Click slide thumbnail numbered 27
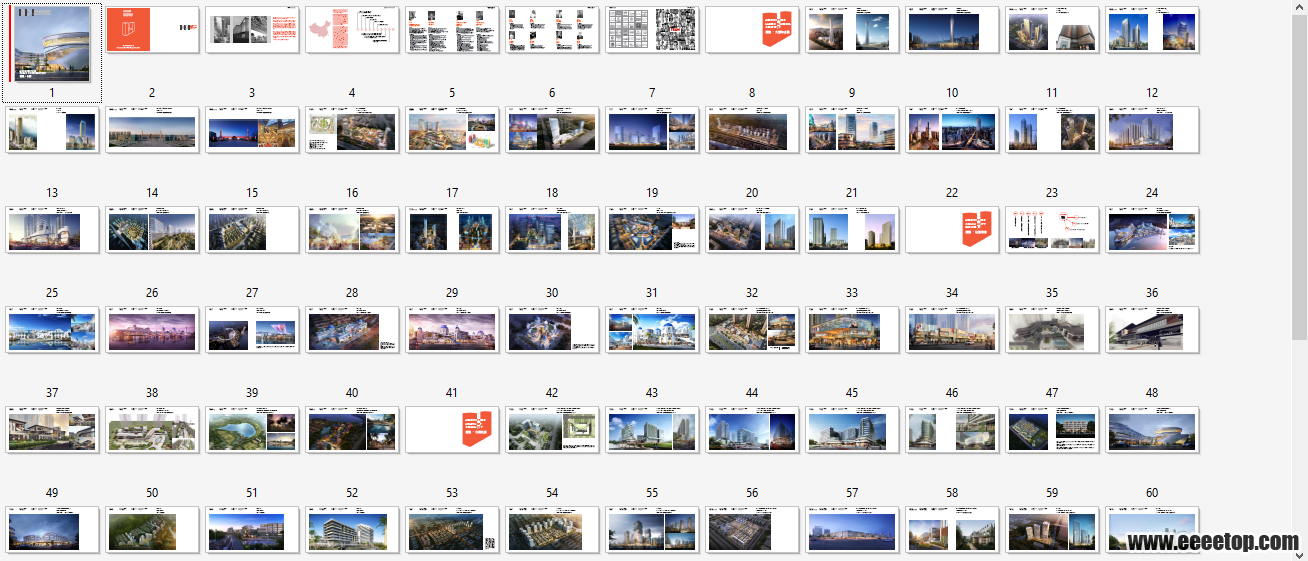Screen dimensions: 1308x561 pos(252,230)
